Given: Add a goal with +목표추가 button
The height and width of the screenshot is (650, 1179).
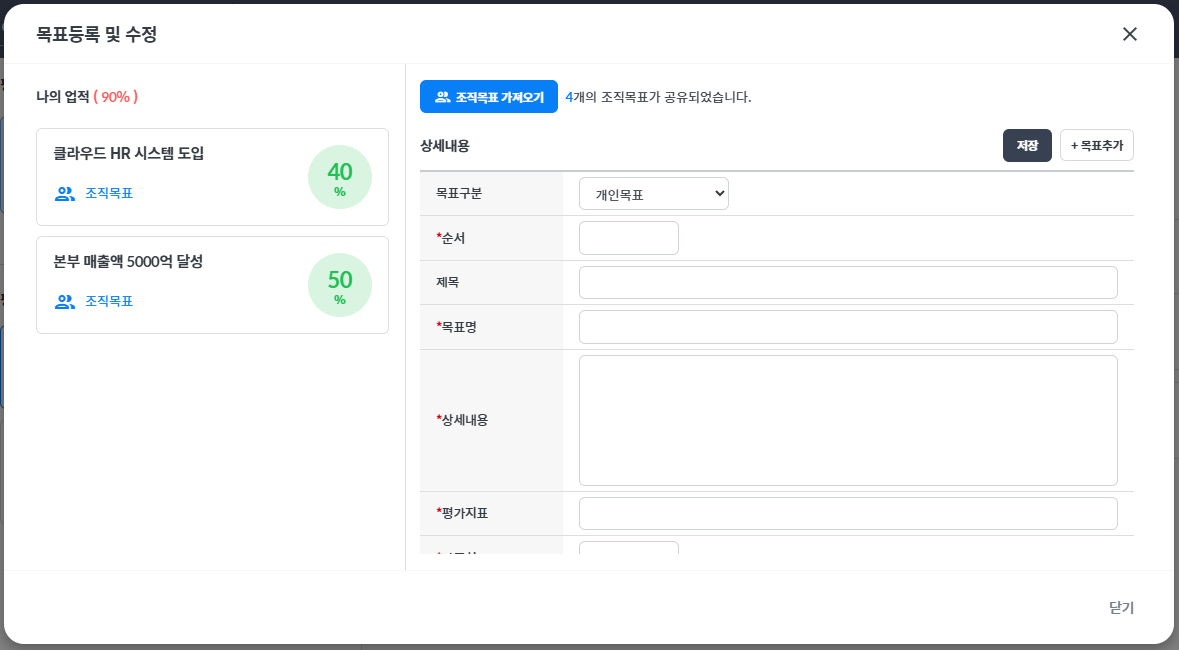Looking at the screenshot, I should pos(1096,145).
